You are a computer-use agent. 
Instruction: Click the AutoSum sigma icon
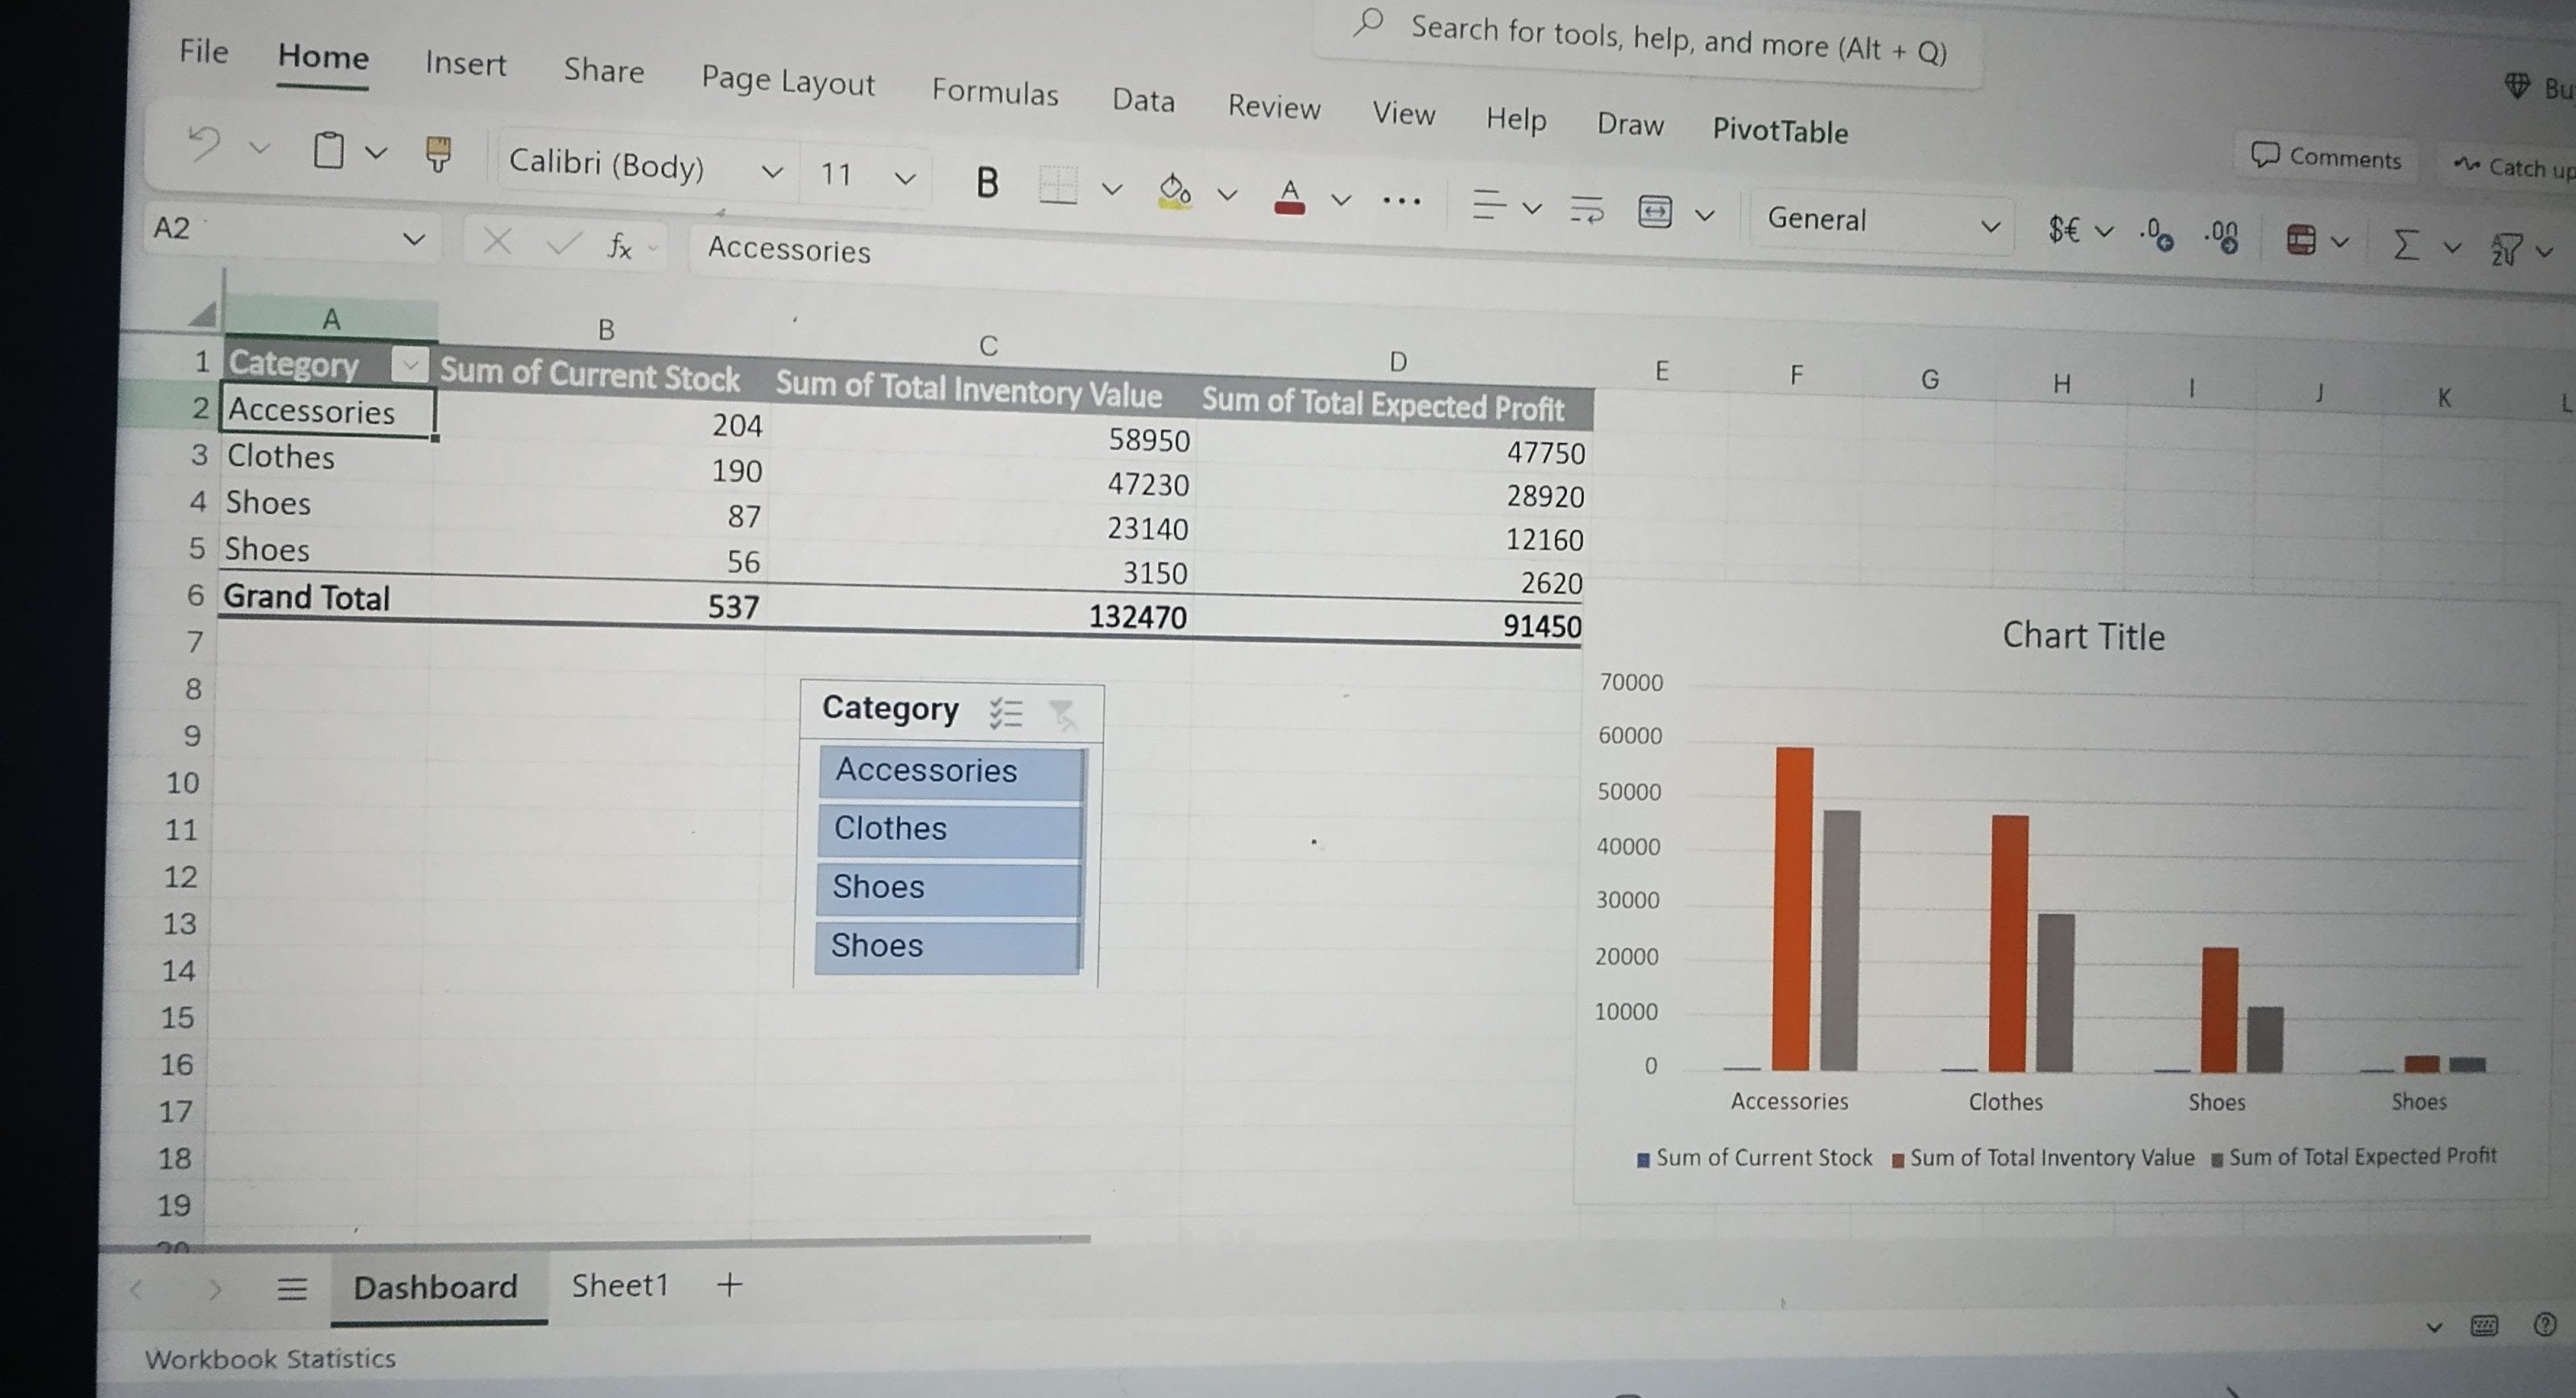[2406, 244]
